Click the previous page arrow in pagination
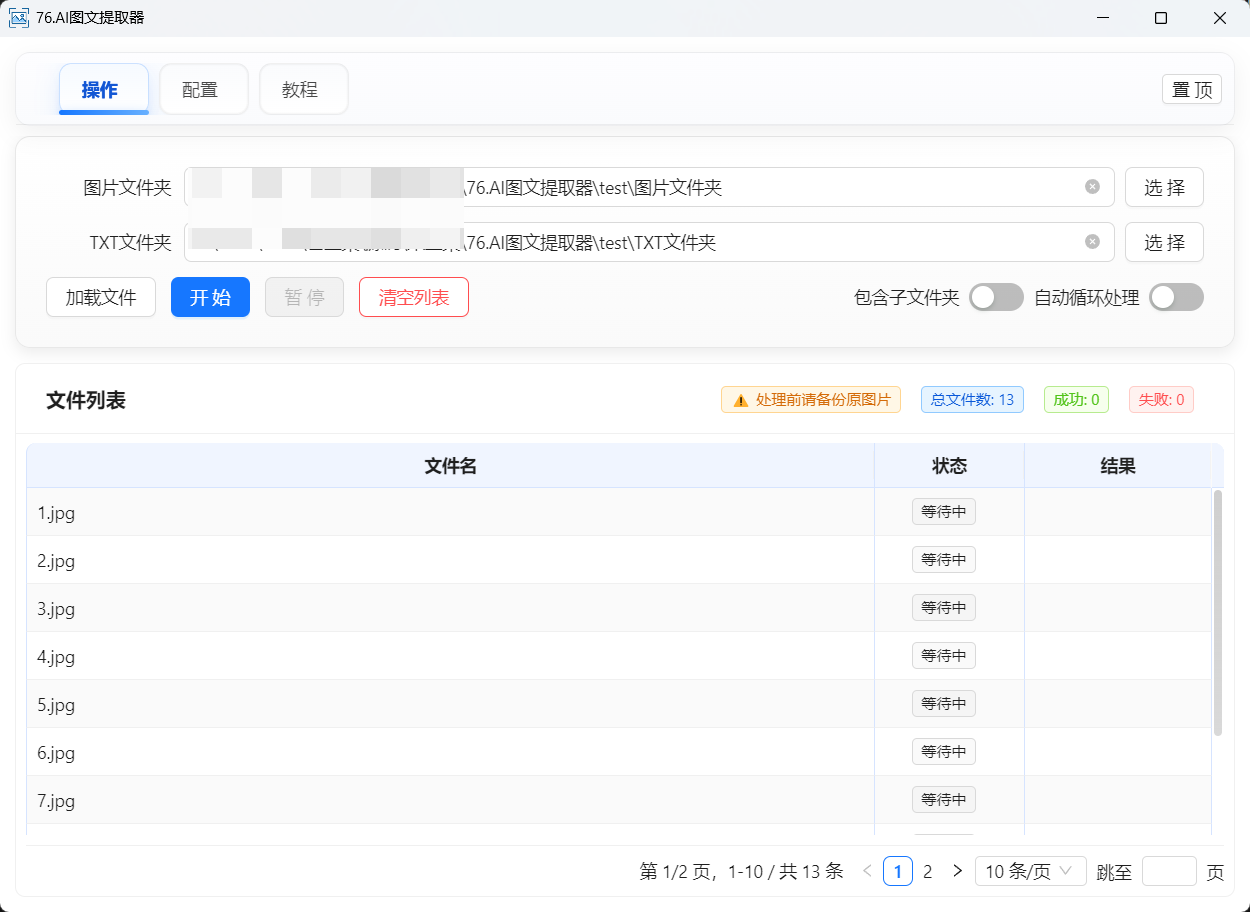Screen dimensions: 1250x912 [866, 871]
